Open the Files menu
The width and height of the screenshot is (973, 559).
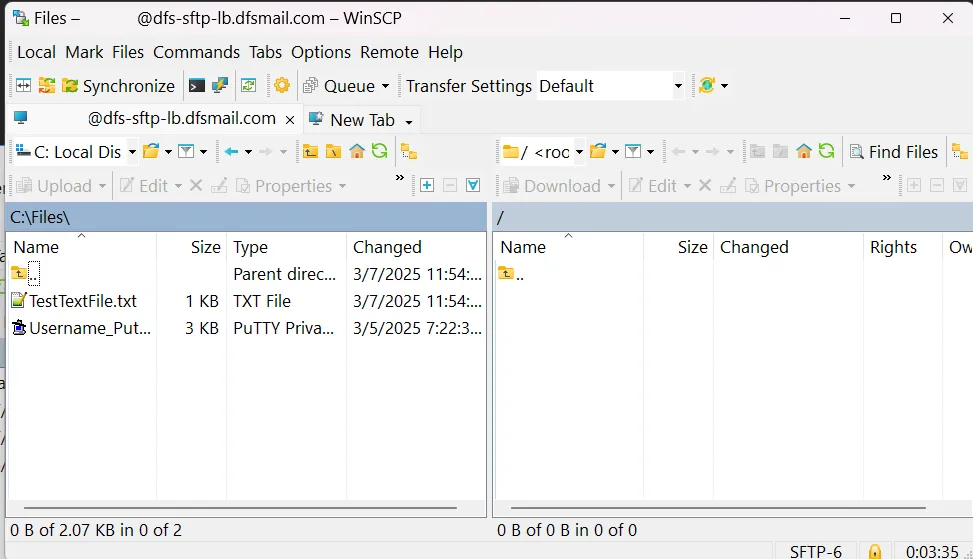128,52
